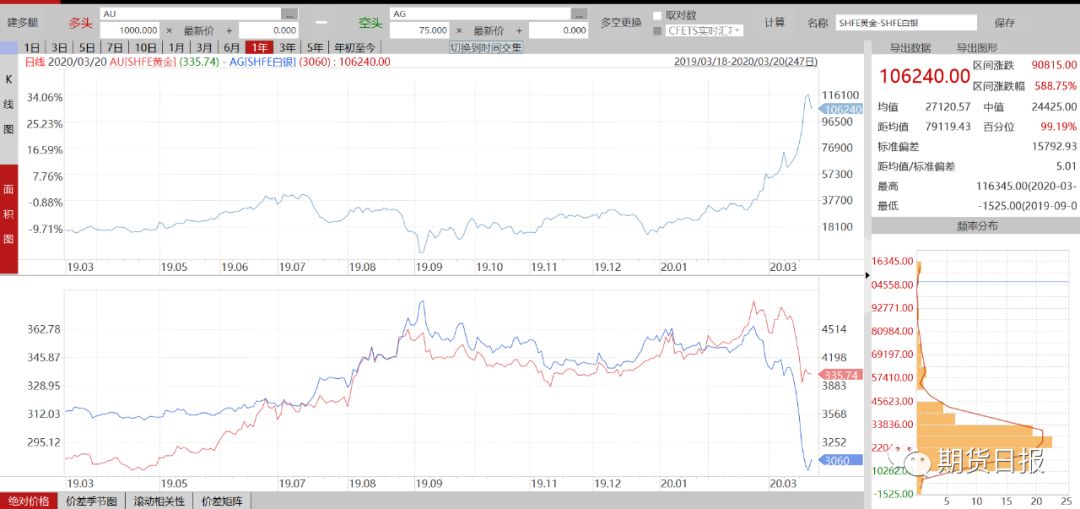Open the CFETS实时汇率 dropdown
The height and width of the screenshot is (509, 1080).
point(739,31)
